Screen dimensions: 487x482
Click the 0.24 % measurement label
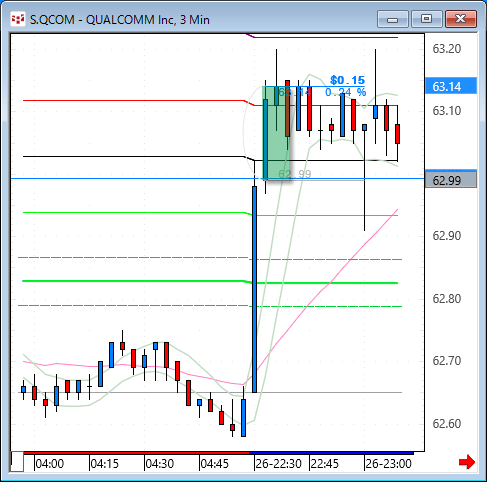click(346, 92)
